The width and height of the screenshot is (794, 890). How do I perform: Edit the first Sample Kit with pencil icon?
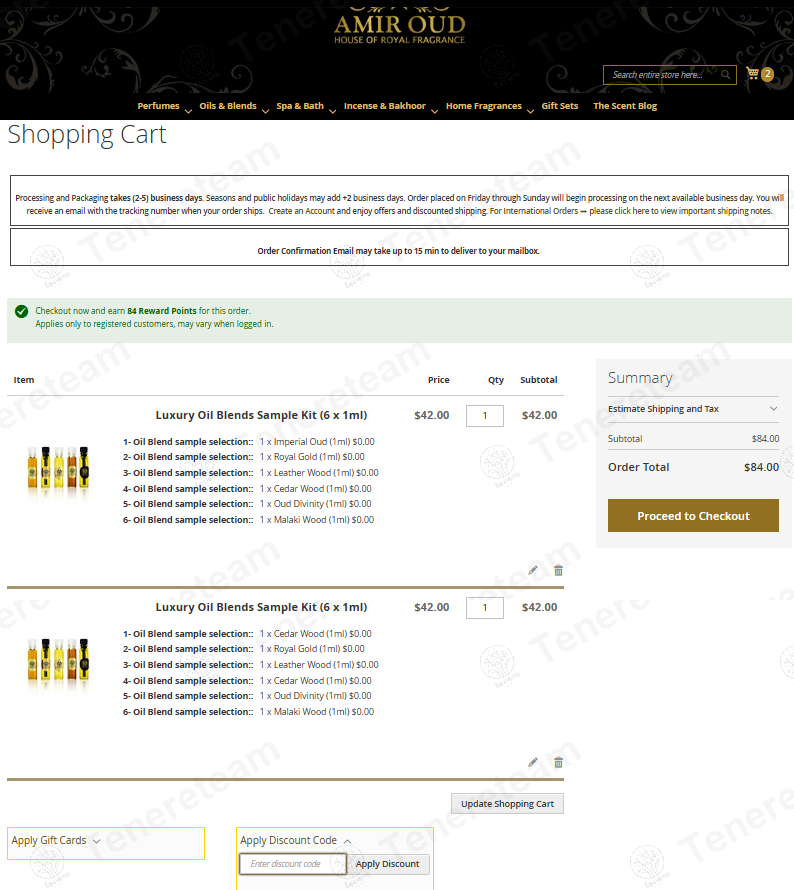(x=533, y=570)
